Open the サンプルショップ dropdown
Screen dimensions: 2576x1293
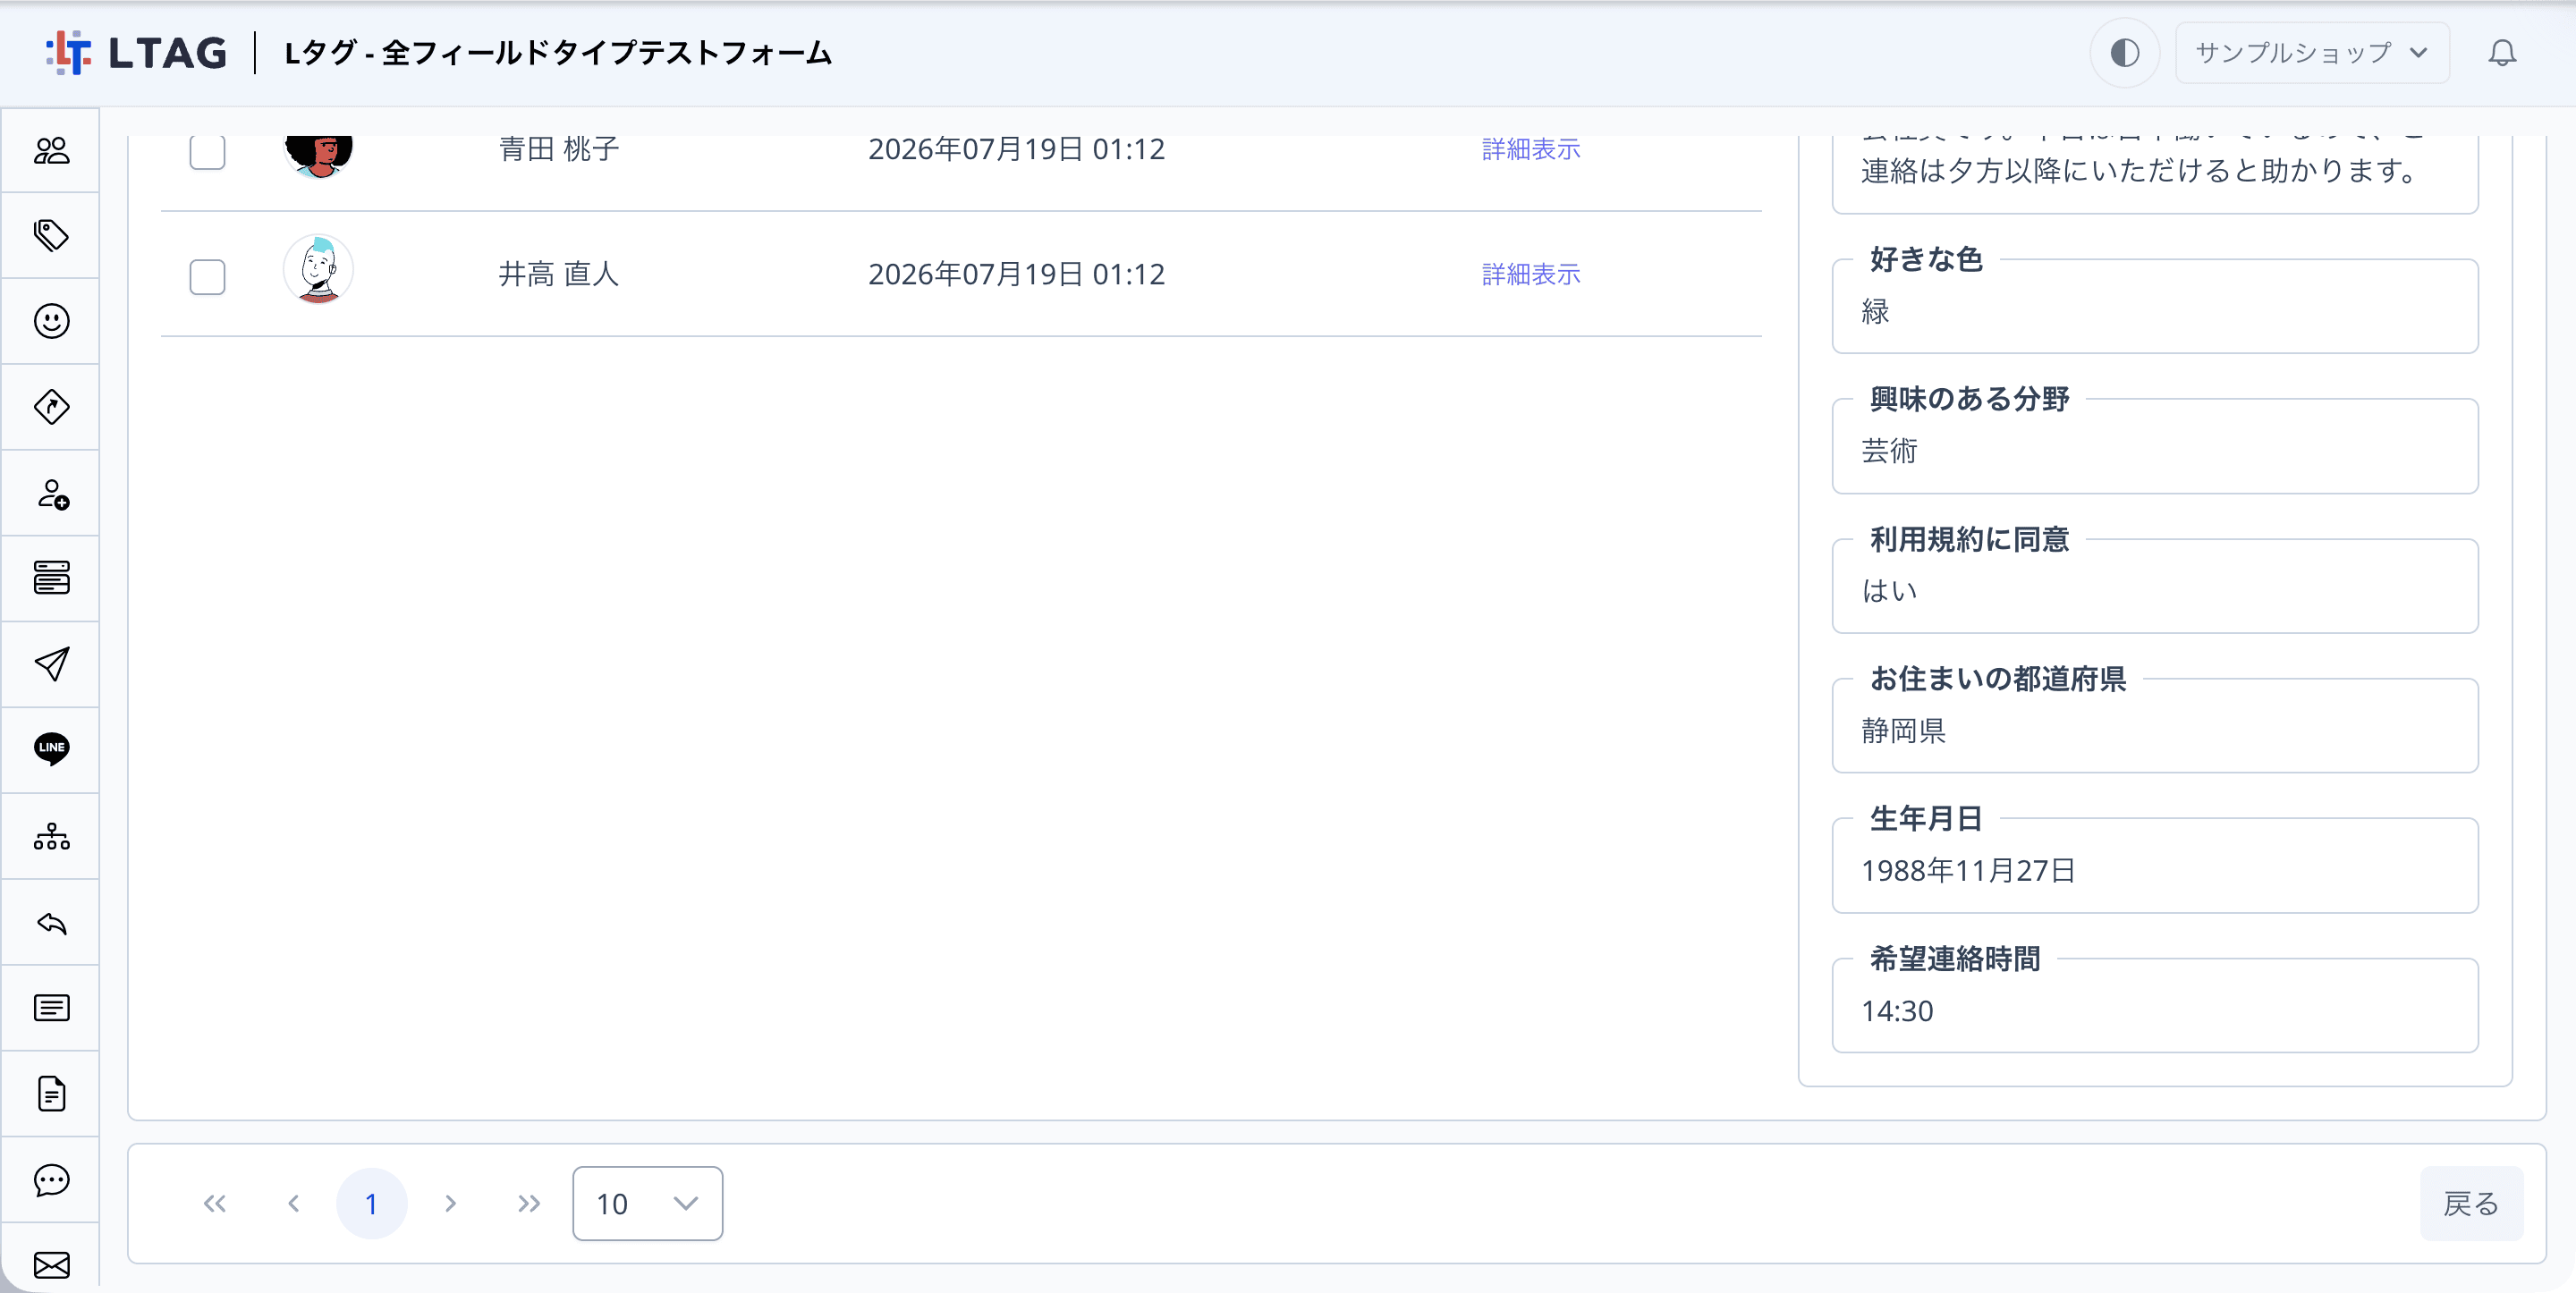[x=2311, y=53]
